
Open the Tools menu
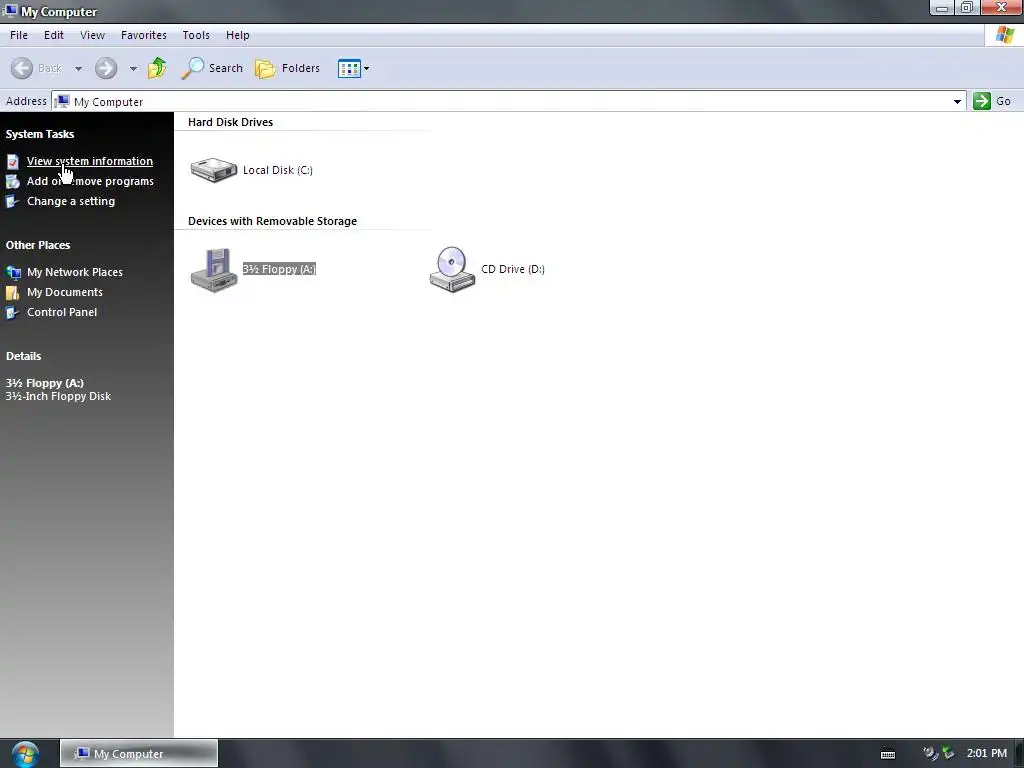[196, 35]
